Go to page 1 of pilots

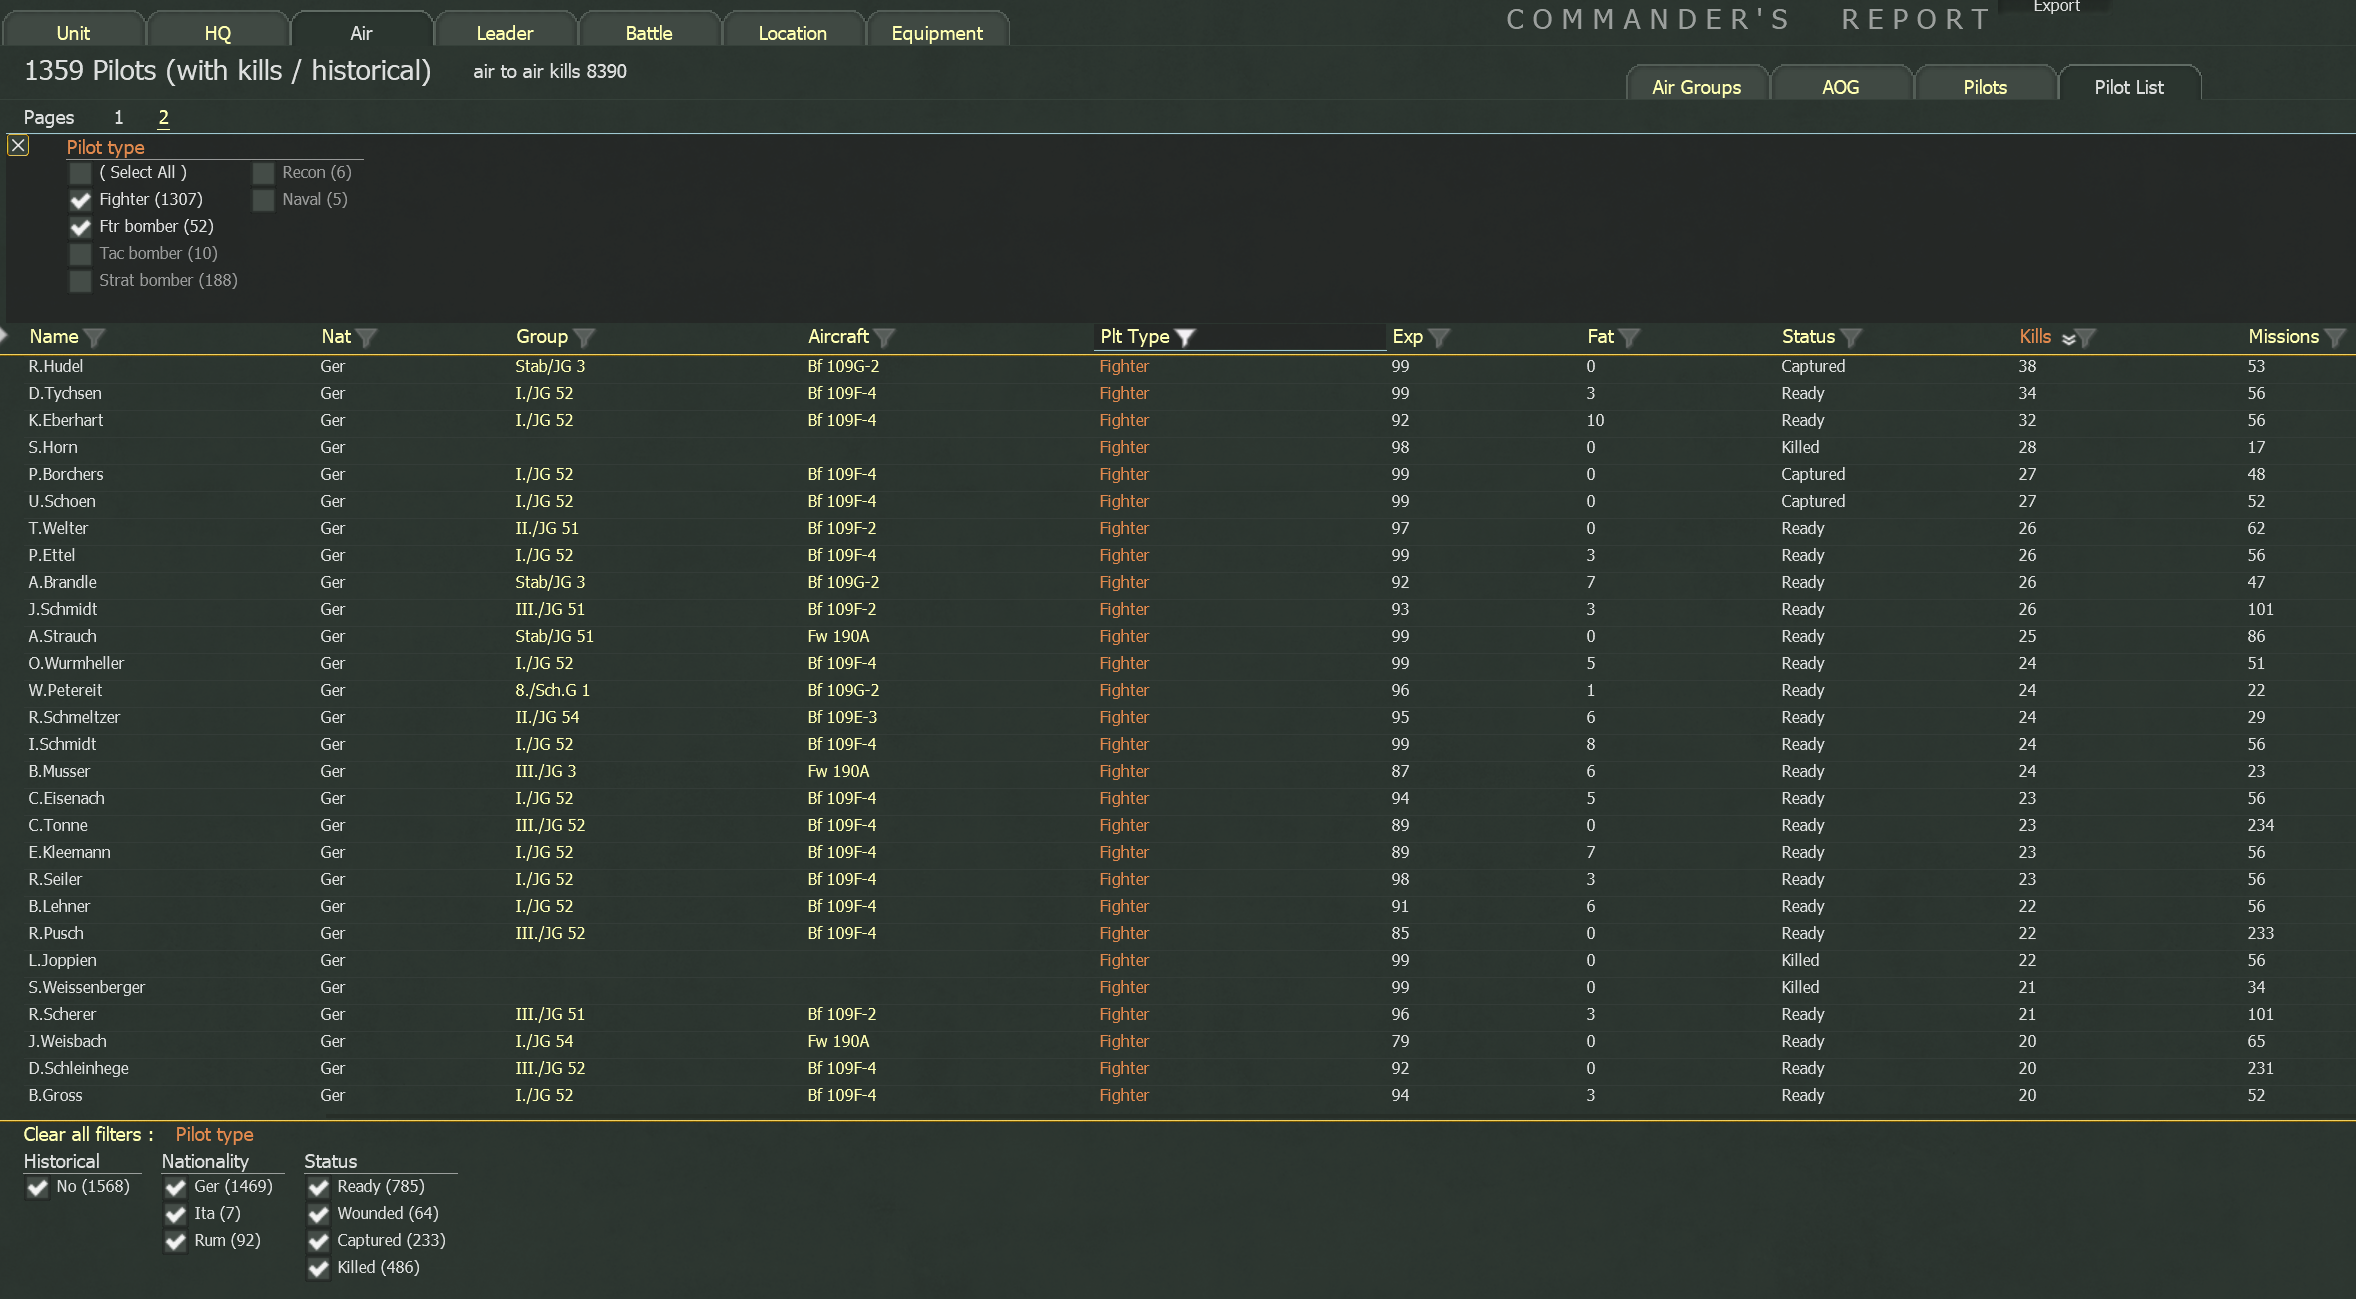pyautogui.click(x=118, y=117)
